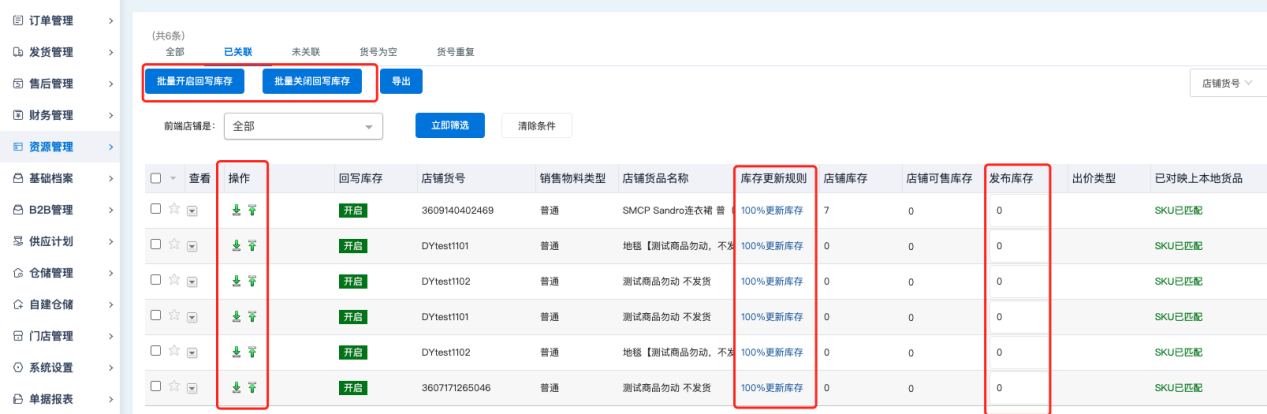This screenshot has height=414, width=1267.
Task: Switch to the 货号为空 tab
Action: coord(378,51)
